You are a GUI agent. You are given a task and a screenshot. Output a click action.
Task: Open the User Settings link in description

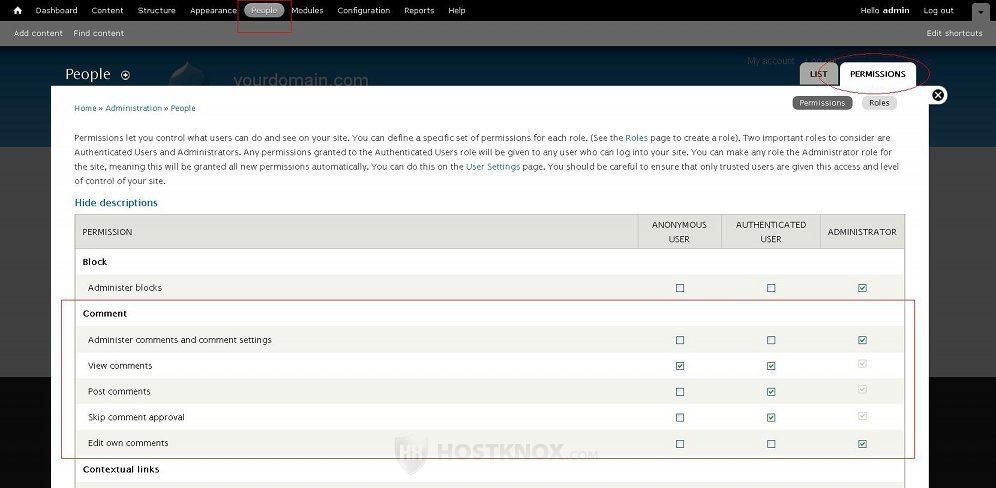(493, 167)
